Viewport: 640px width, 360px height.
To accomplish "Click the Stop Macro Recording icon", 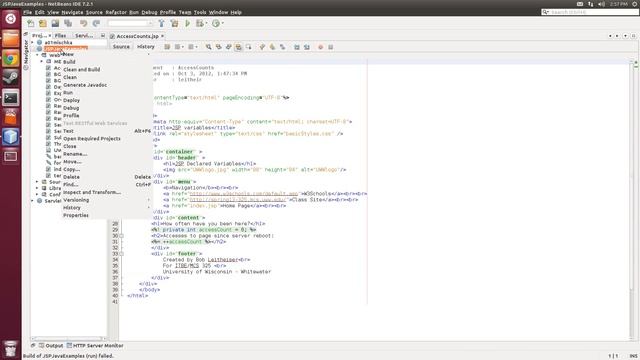I will point(331,47).
